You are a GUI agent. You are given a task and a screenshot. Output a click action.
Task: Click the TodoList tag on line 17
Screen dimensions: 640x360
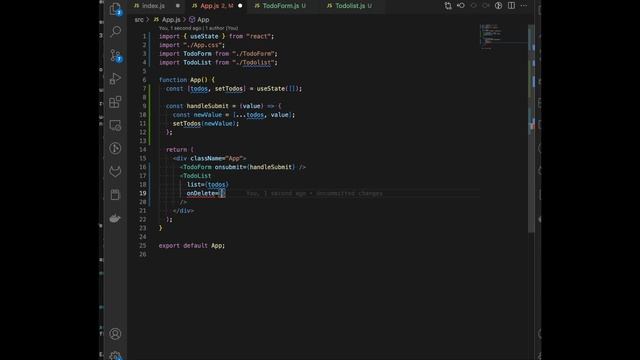[x=197, y=176]
